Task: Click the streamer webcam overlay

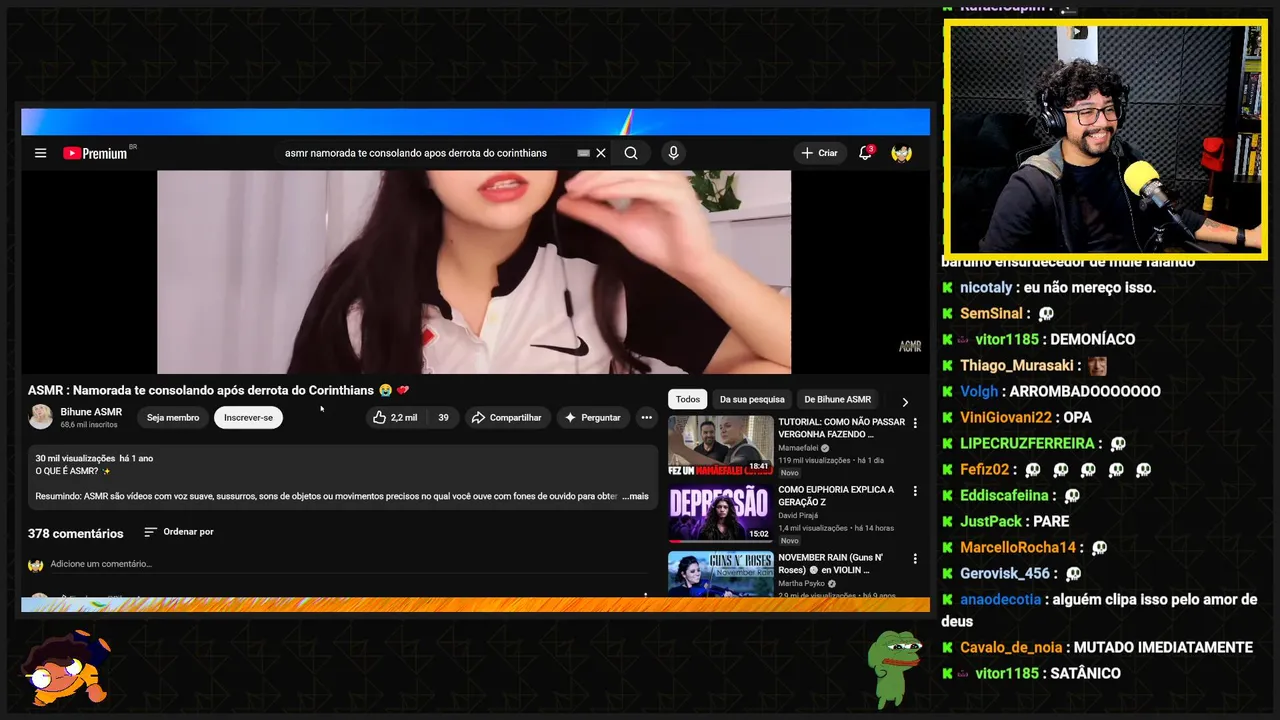Action: (x=1105, y=139)
